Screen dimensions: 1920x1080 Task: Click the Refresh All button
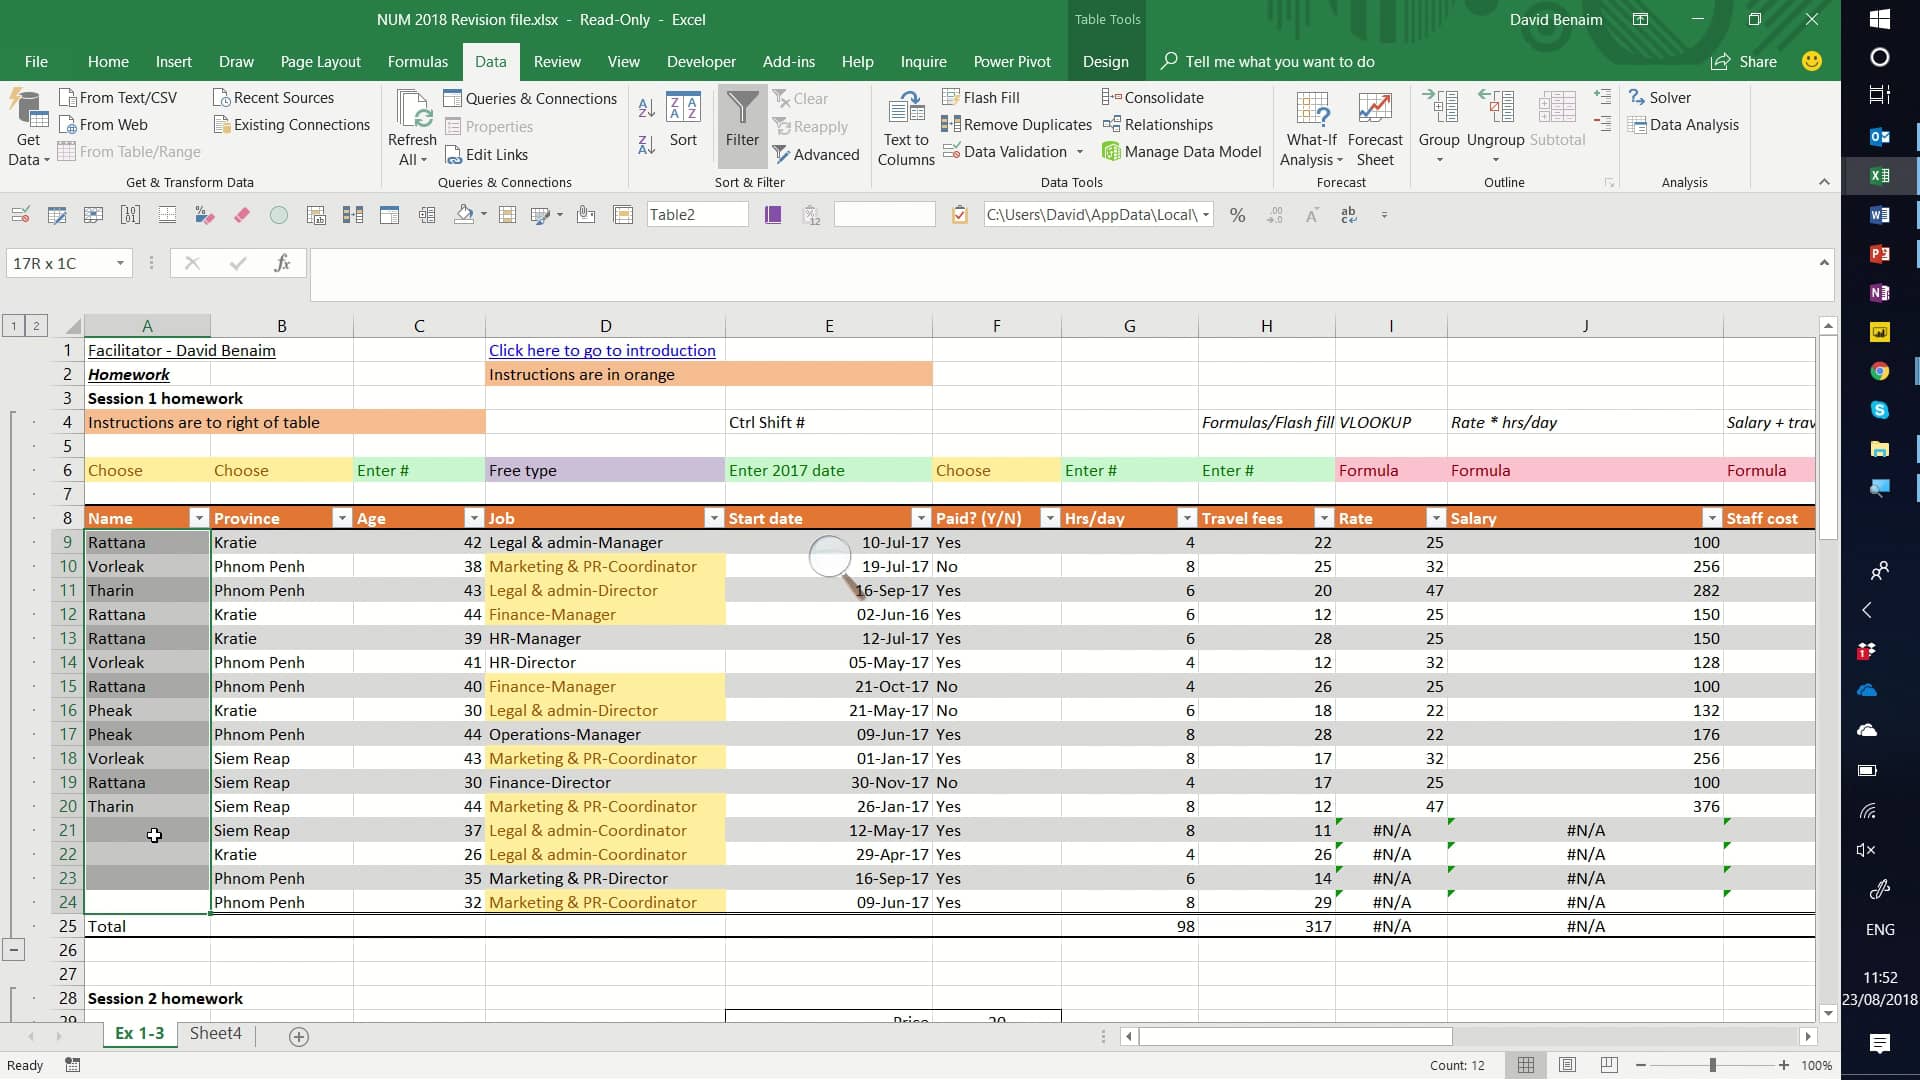pos(412,128)
